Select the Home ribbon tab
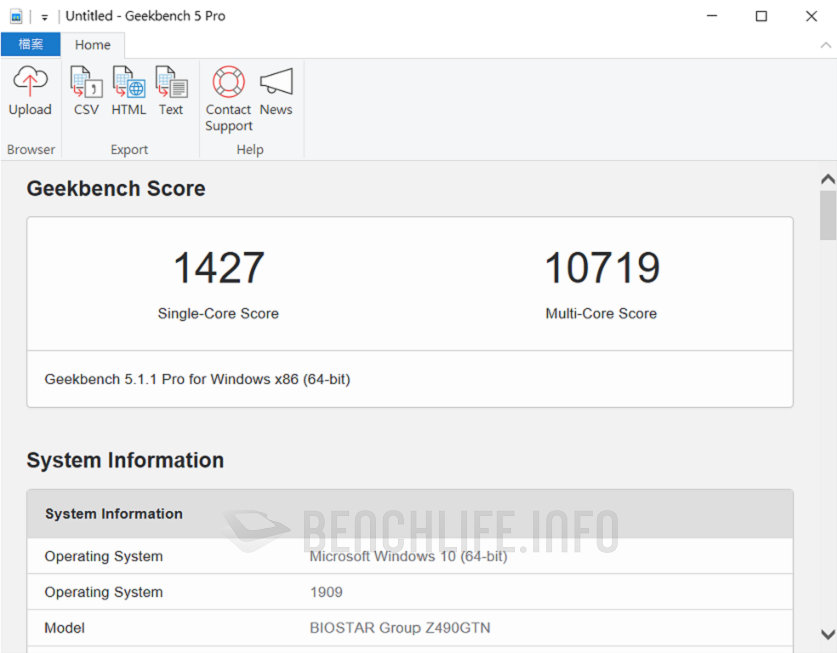Viewport: 837px width, 653px height. click(93, 44)
